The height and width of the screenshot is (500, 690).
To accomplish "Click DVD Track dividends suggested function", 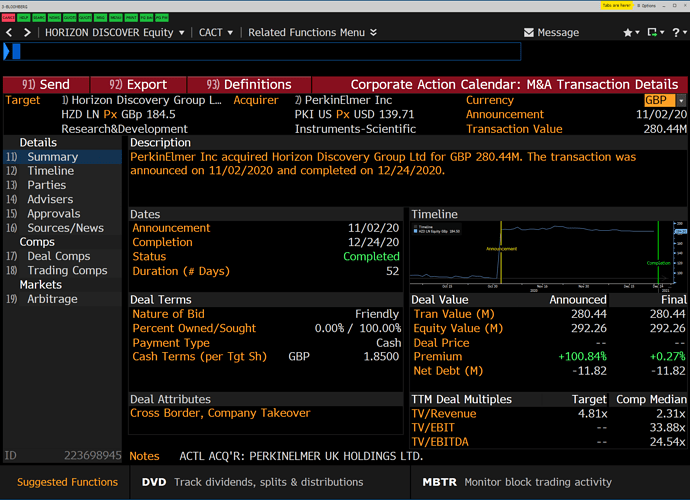I will point(252,482).
